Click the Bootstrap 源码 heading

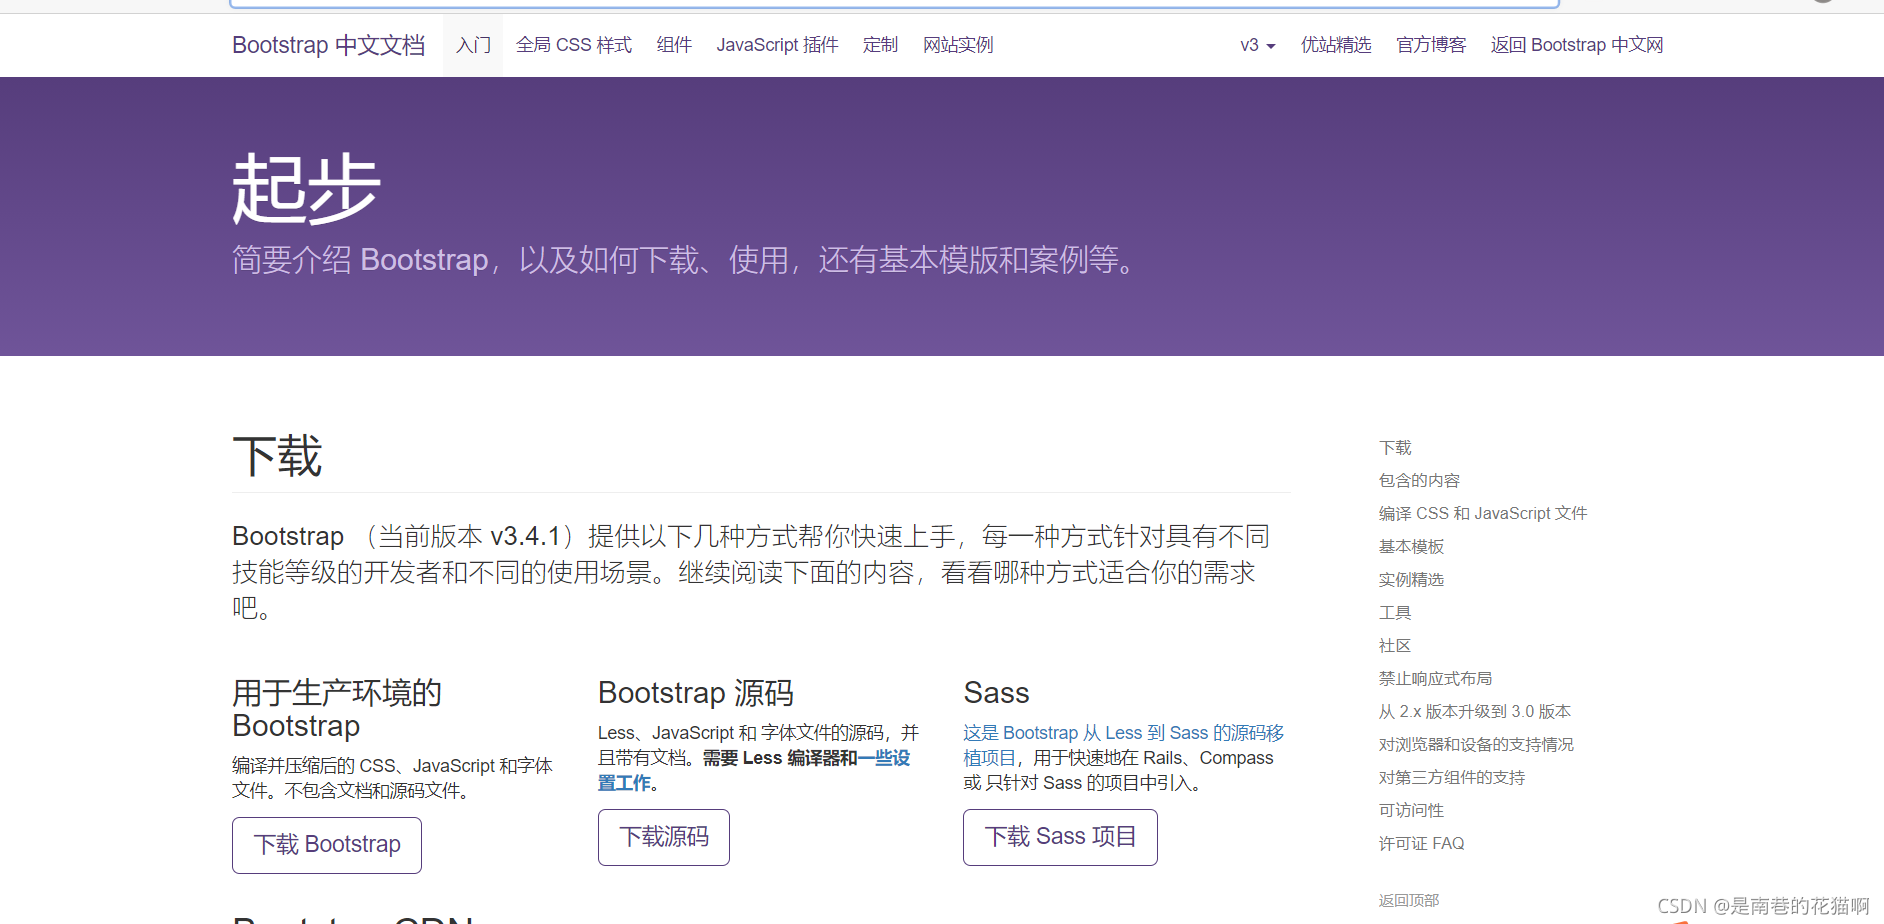click(696, 693)
